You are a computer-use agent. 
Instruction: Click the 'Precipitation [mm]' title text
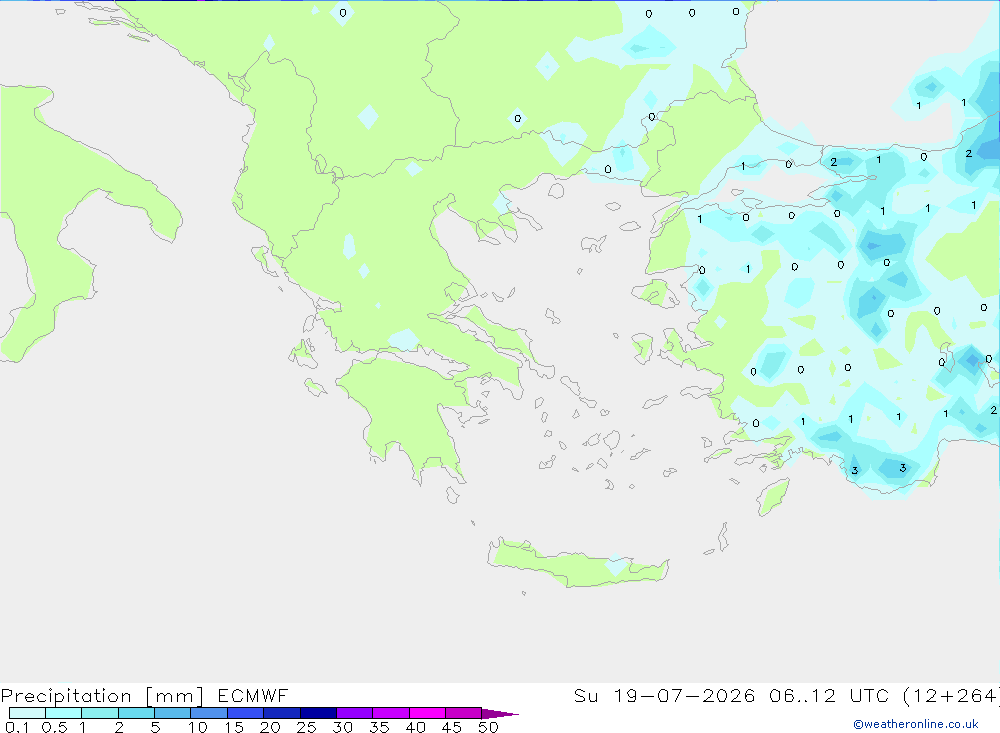[x=102, y=696]
